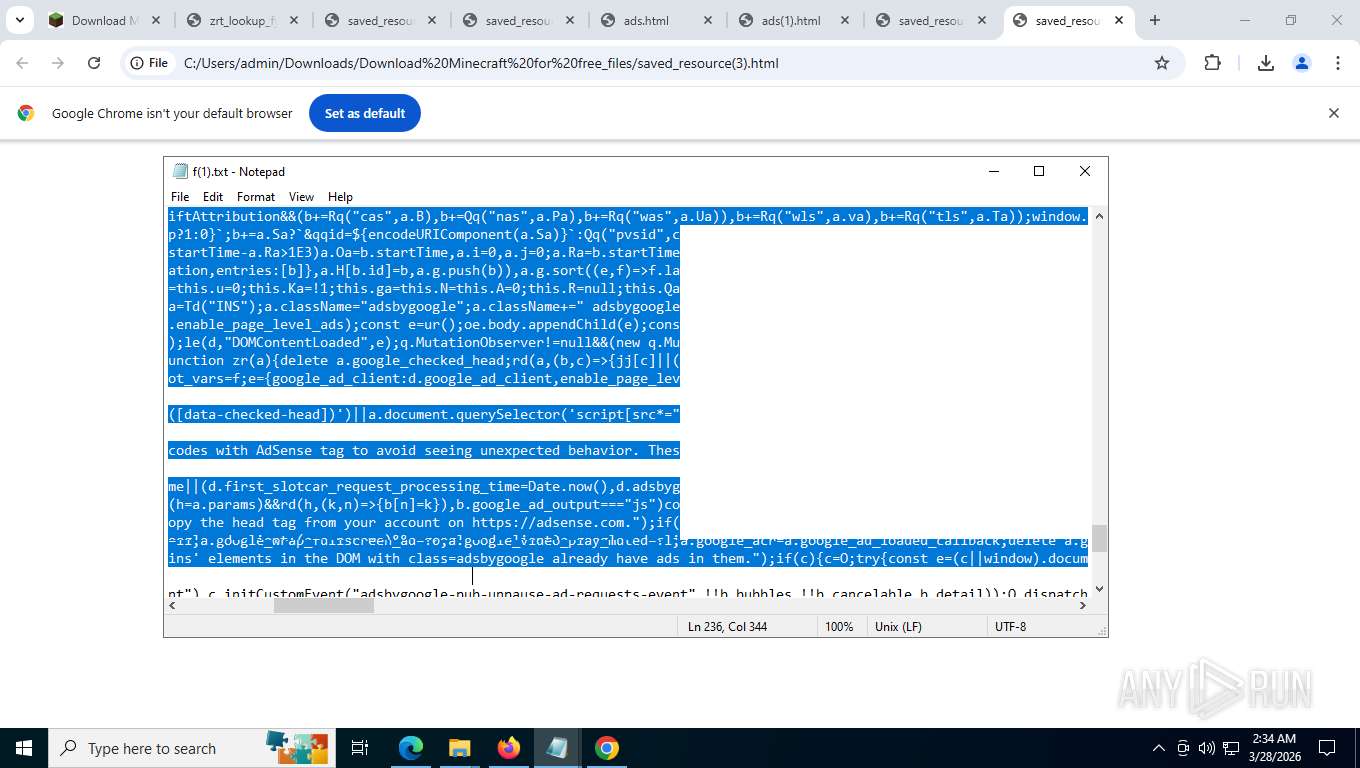Viewport: 1360px width, 768px height.
Task: Show hidden system tray icons
Action: tap(1159, 748)
